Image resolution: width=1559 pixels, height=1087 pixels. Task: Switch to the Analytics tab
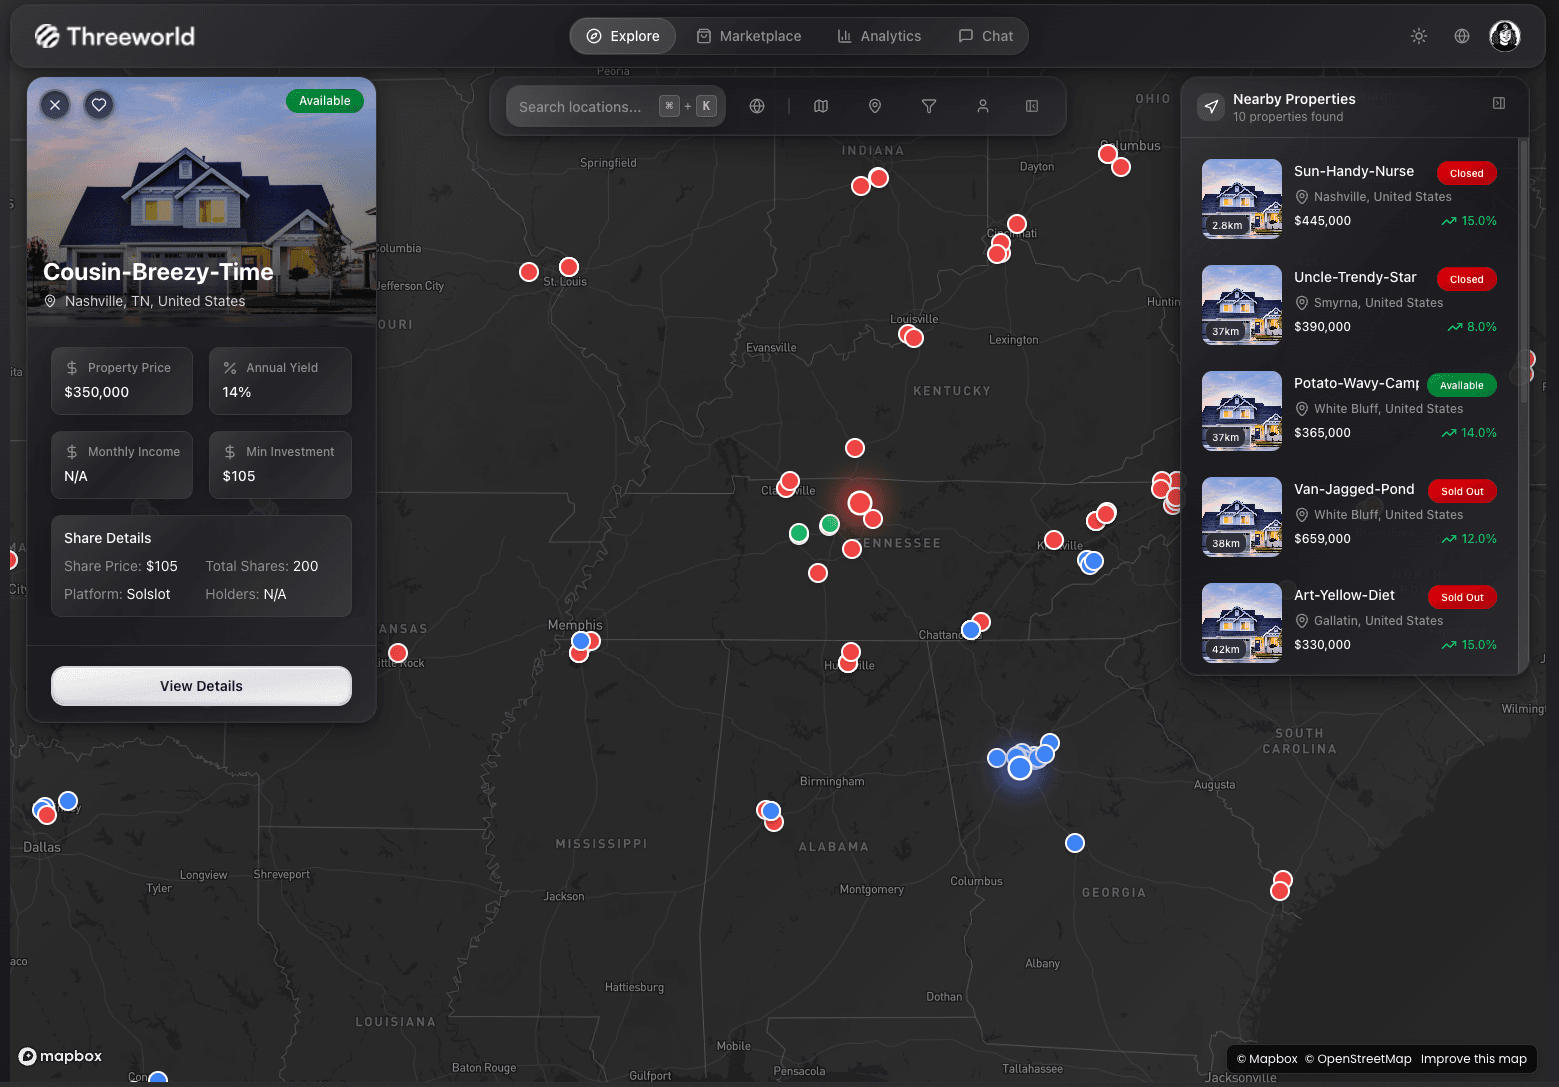[x=879, y=35]
